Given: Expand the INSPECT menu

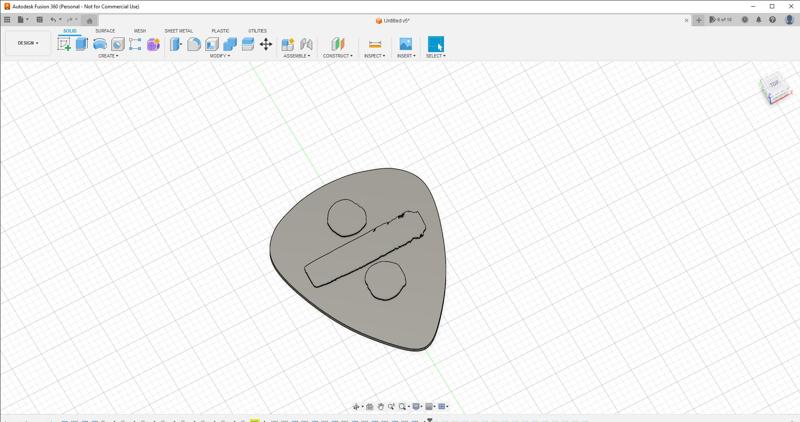Looking at the screenshot, I should (374, 56).
